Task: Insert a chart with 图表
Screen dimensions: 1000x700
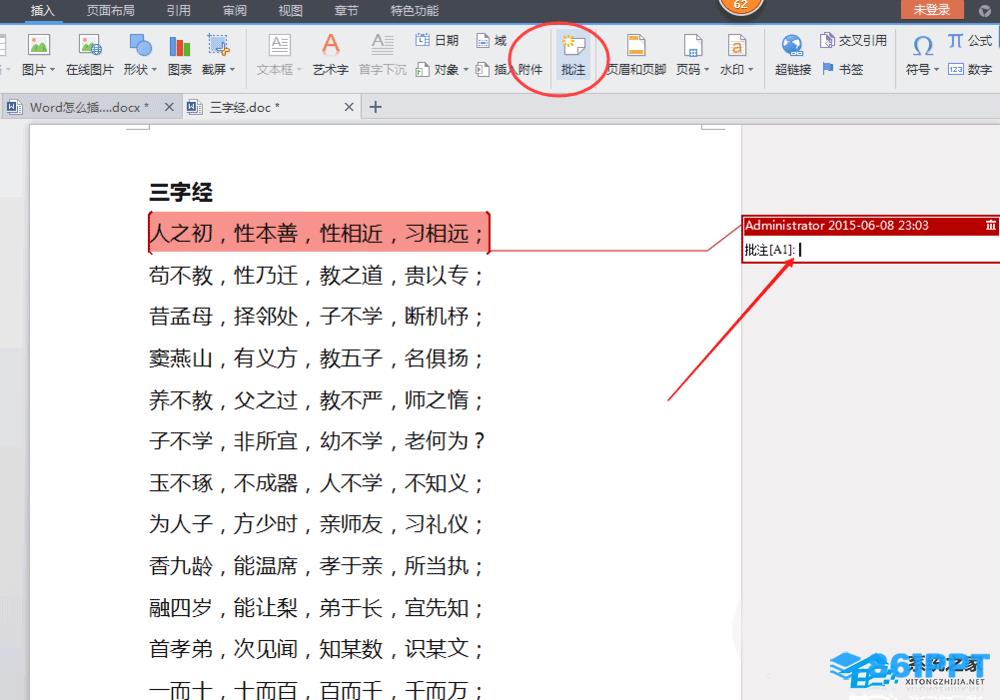Action: 180,55
